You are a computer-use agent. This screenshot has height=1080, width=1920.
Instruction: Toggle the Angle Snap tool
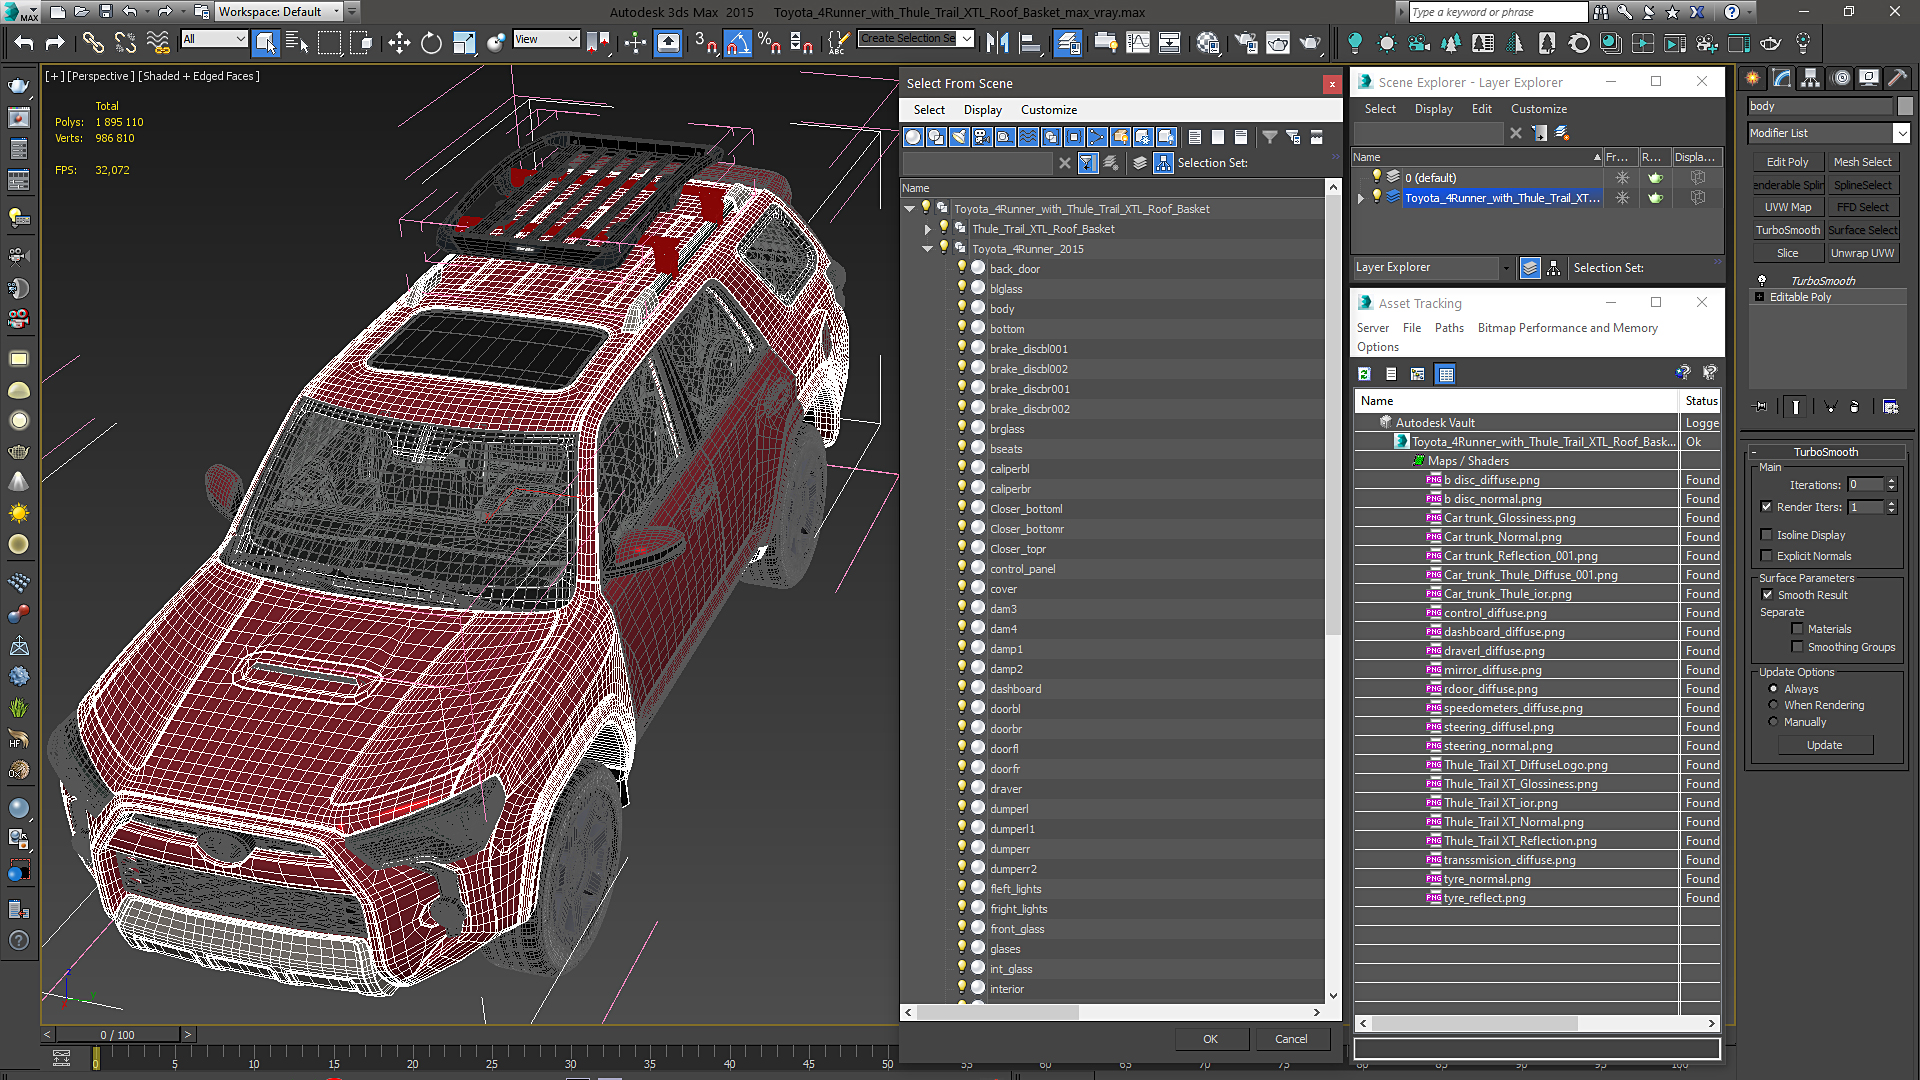click(737, 42)
